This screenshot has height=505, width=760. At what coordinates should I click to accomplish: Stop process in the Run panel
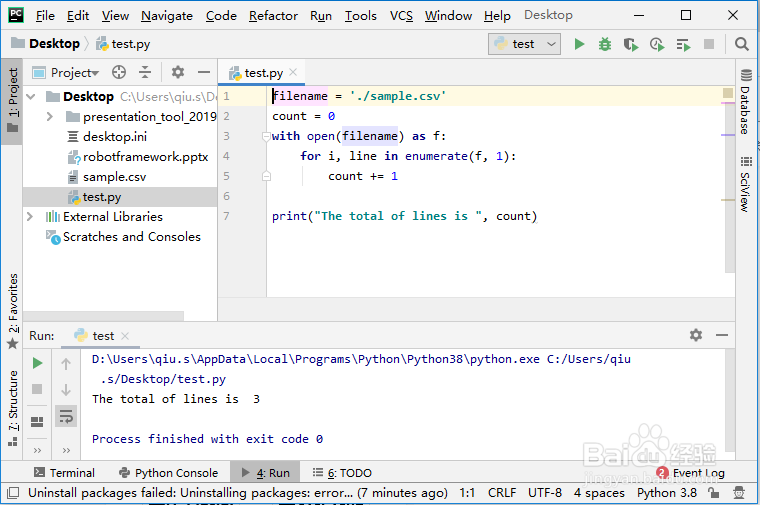37,389
